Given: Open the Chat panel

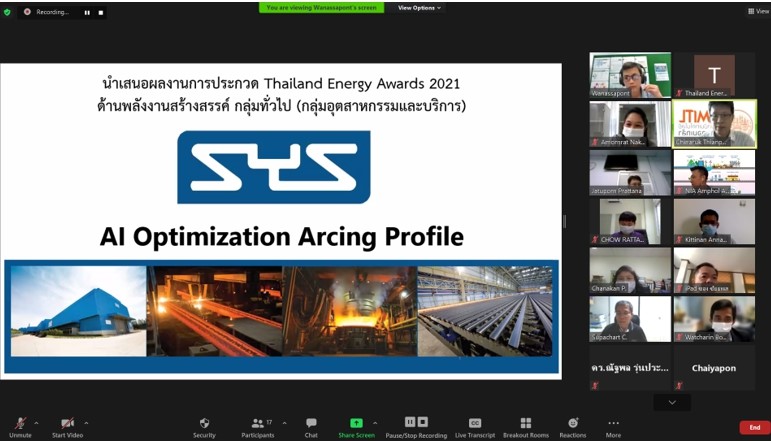Looking at the screenshot, I should pos(311,427).
